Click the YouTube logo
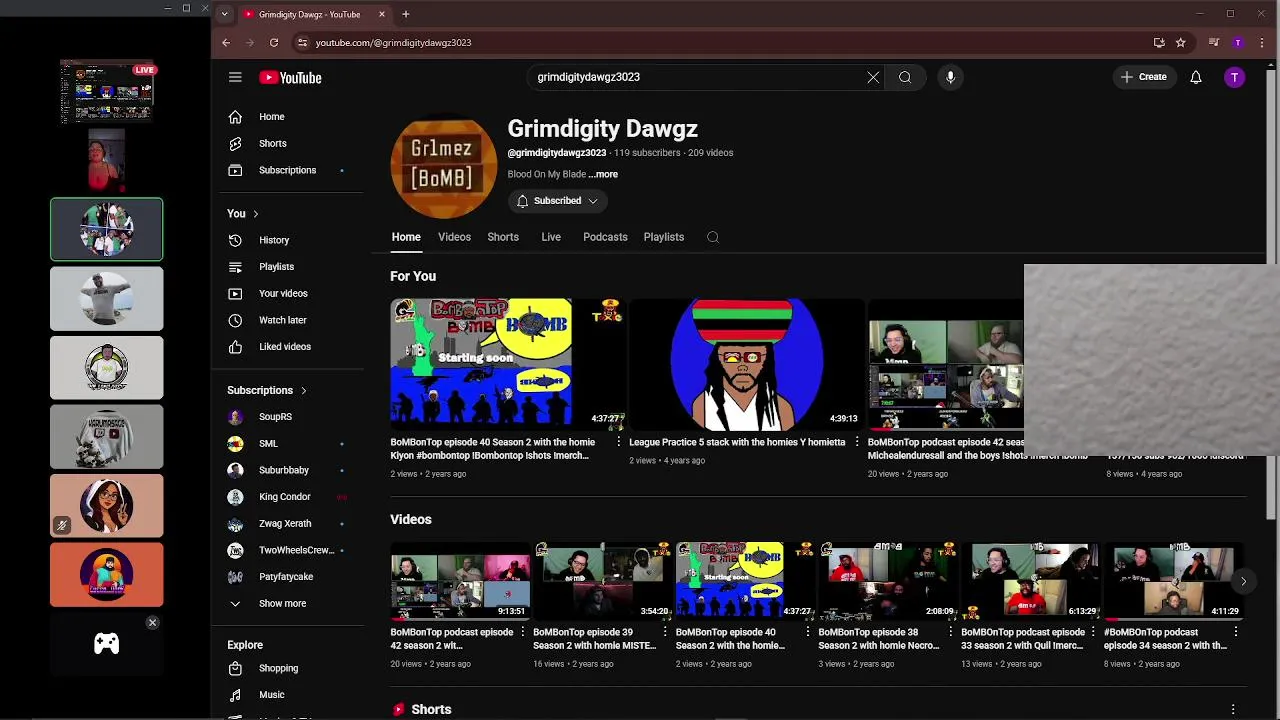This screenshot has width=1280, height=720. pos(290,78)
